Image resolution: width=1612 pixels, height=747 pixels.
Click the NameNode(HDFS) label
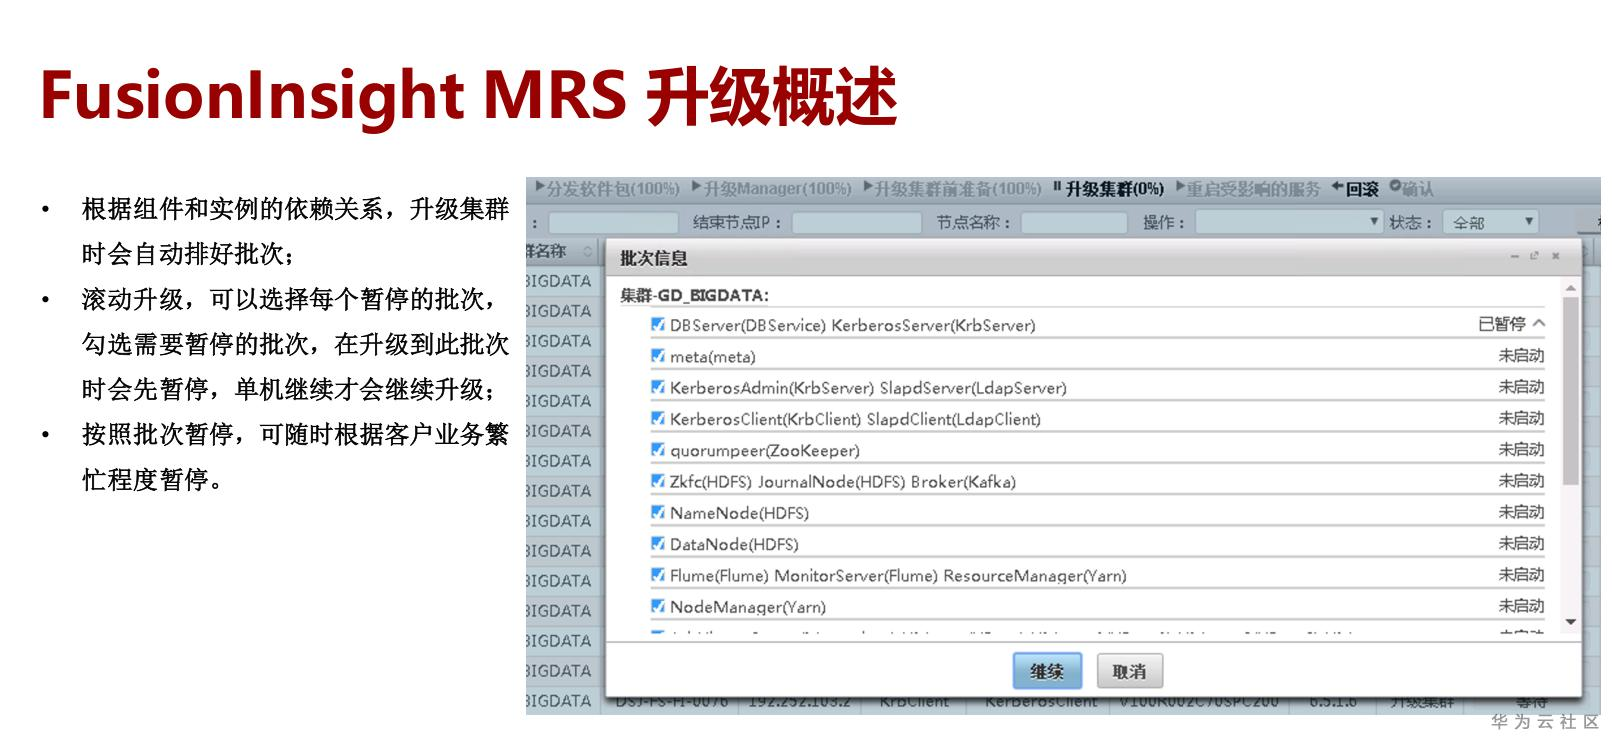740,512
